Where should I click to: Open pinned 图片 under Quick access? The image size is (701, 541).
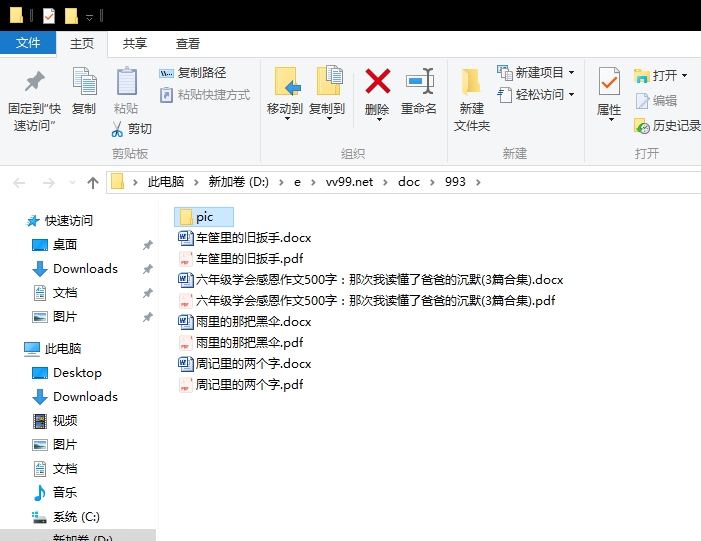pos(55,317)
